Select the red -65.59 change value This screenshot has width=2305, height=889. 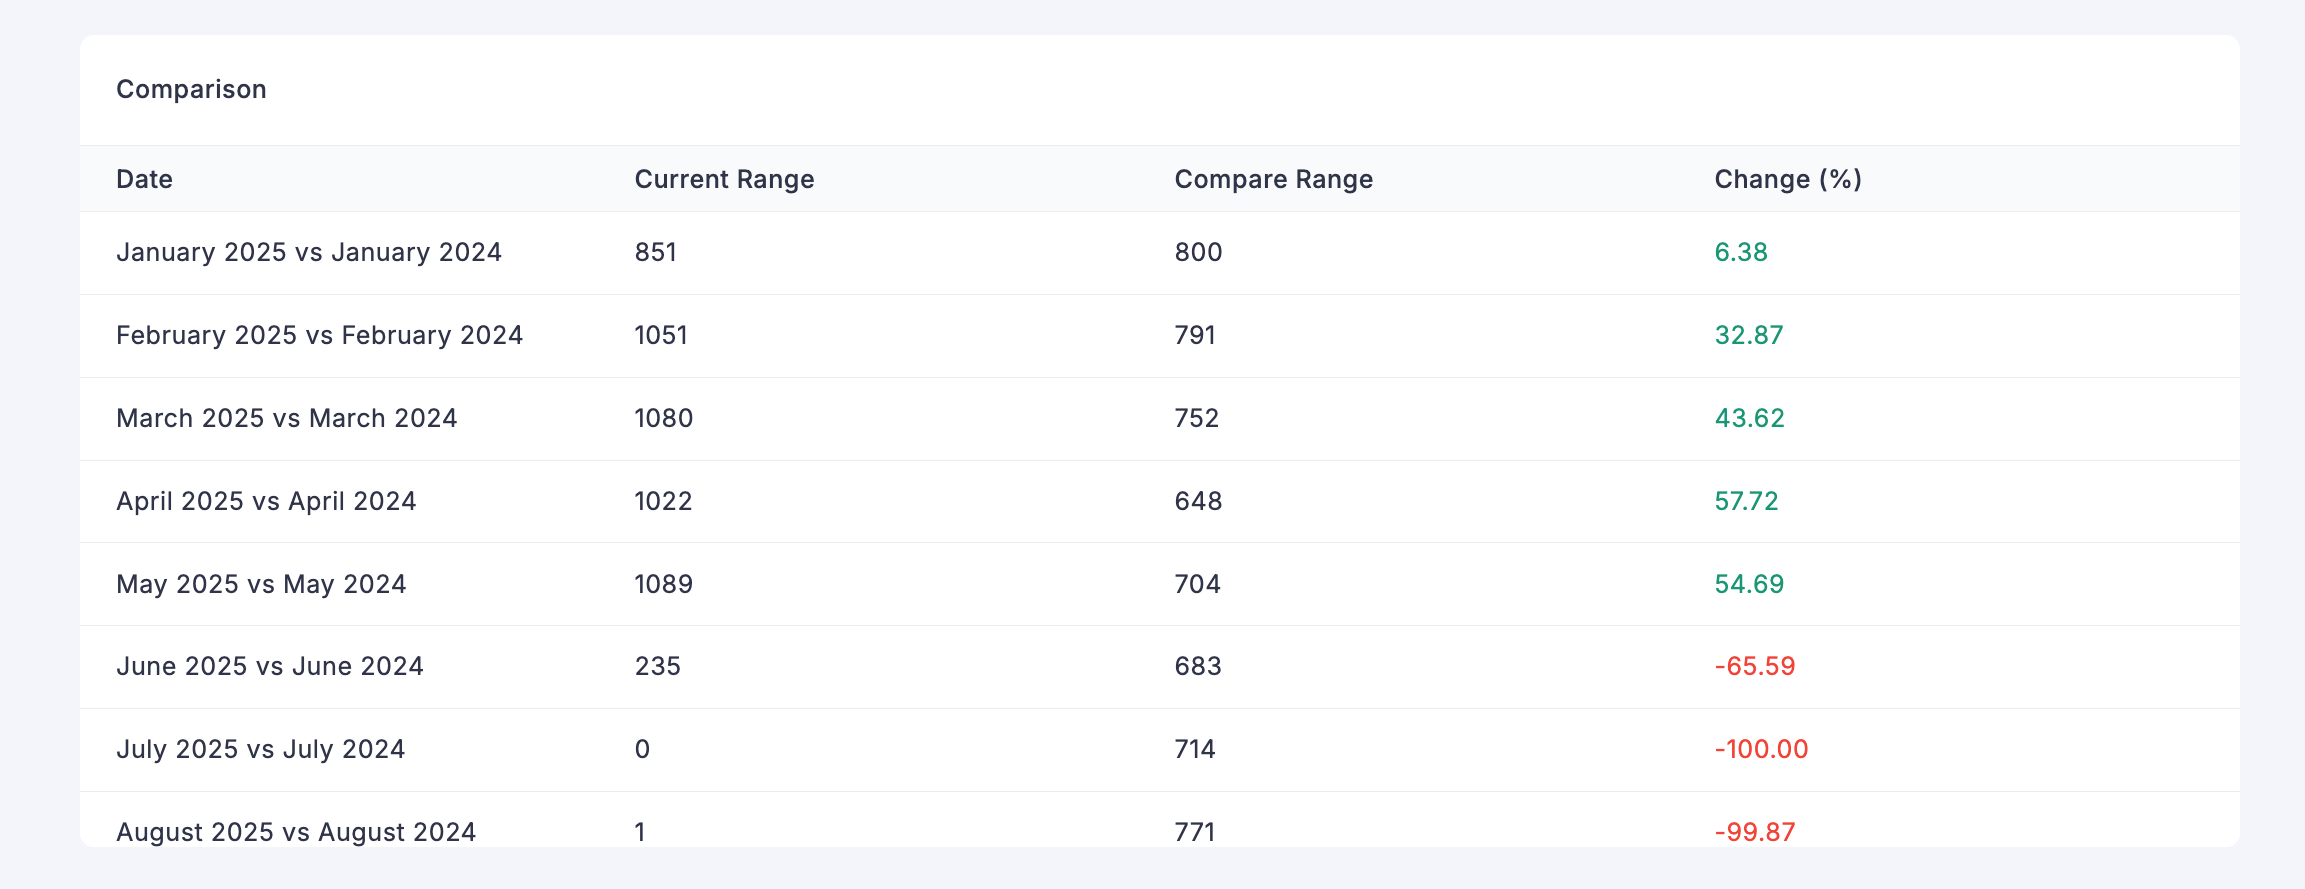pos(1755,666)
